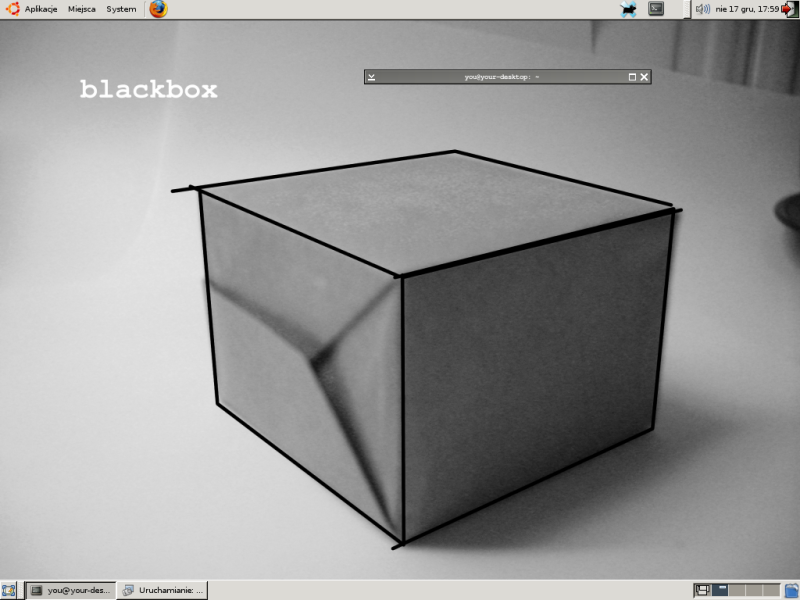Open the Aplikacje menu

(x=41, y=9)
